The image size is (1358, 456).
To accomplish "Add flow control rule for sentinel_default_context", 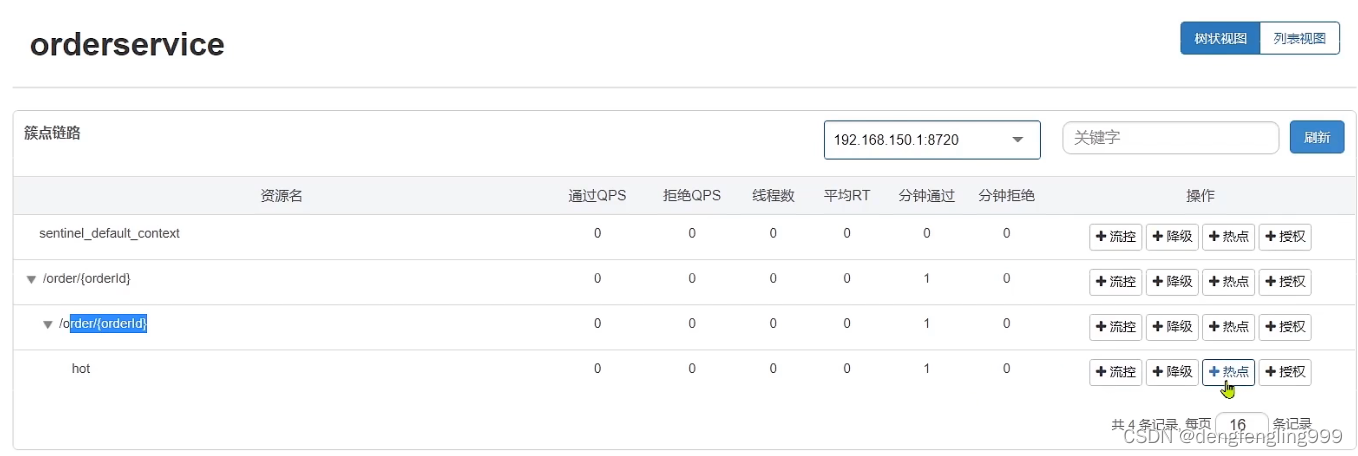I will coord(1115,237).
